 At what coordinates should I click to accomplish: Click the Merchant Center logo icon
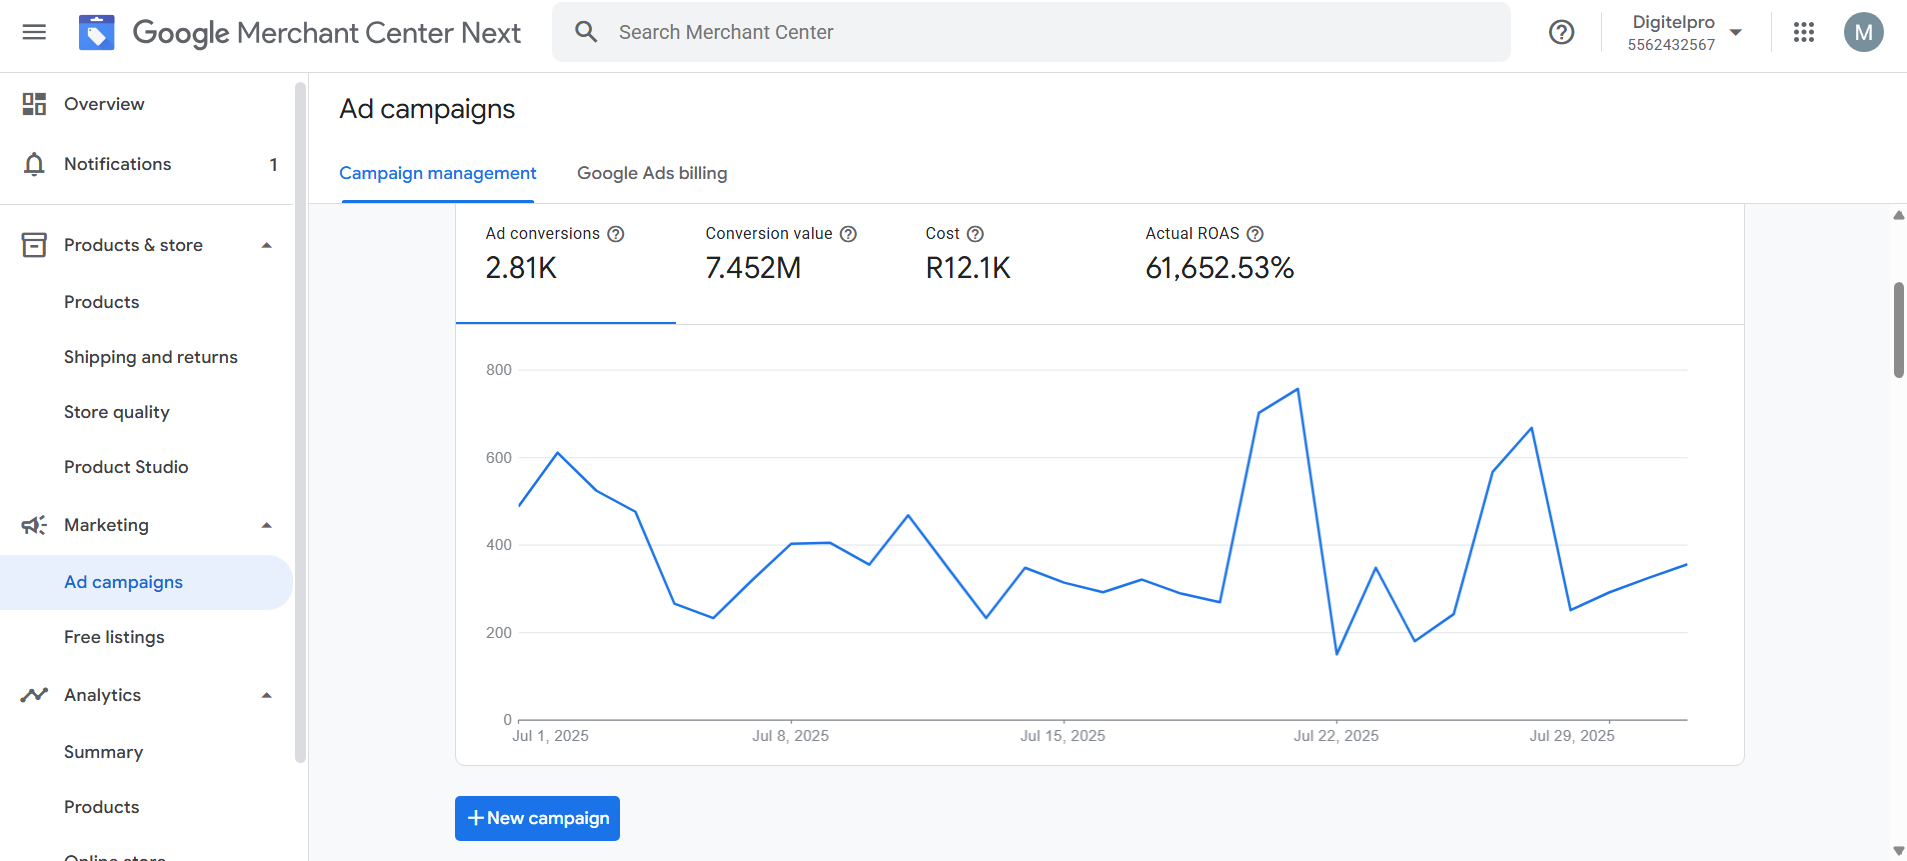(x=97, y=33)
